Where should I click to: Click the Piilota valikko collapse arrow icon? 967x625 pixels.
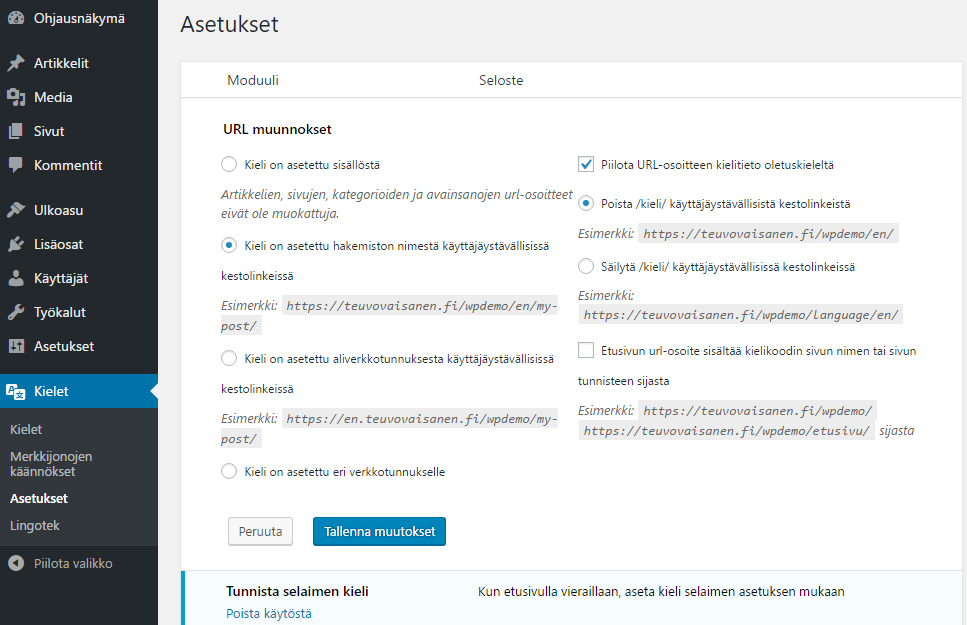tap(16, 563)
